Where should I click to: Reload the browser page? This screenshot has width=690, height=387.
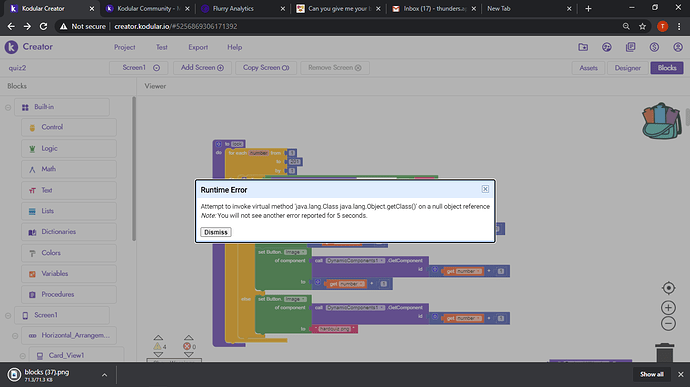coord(43,26)
